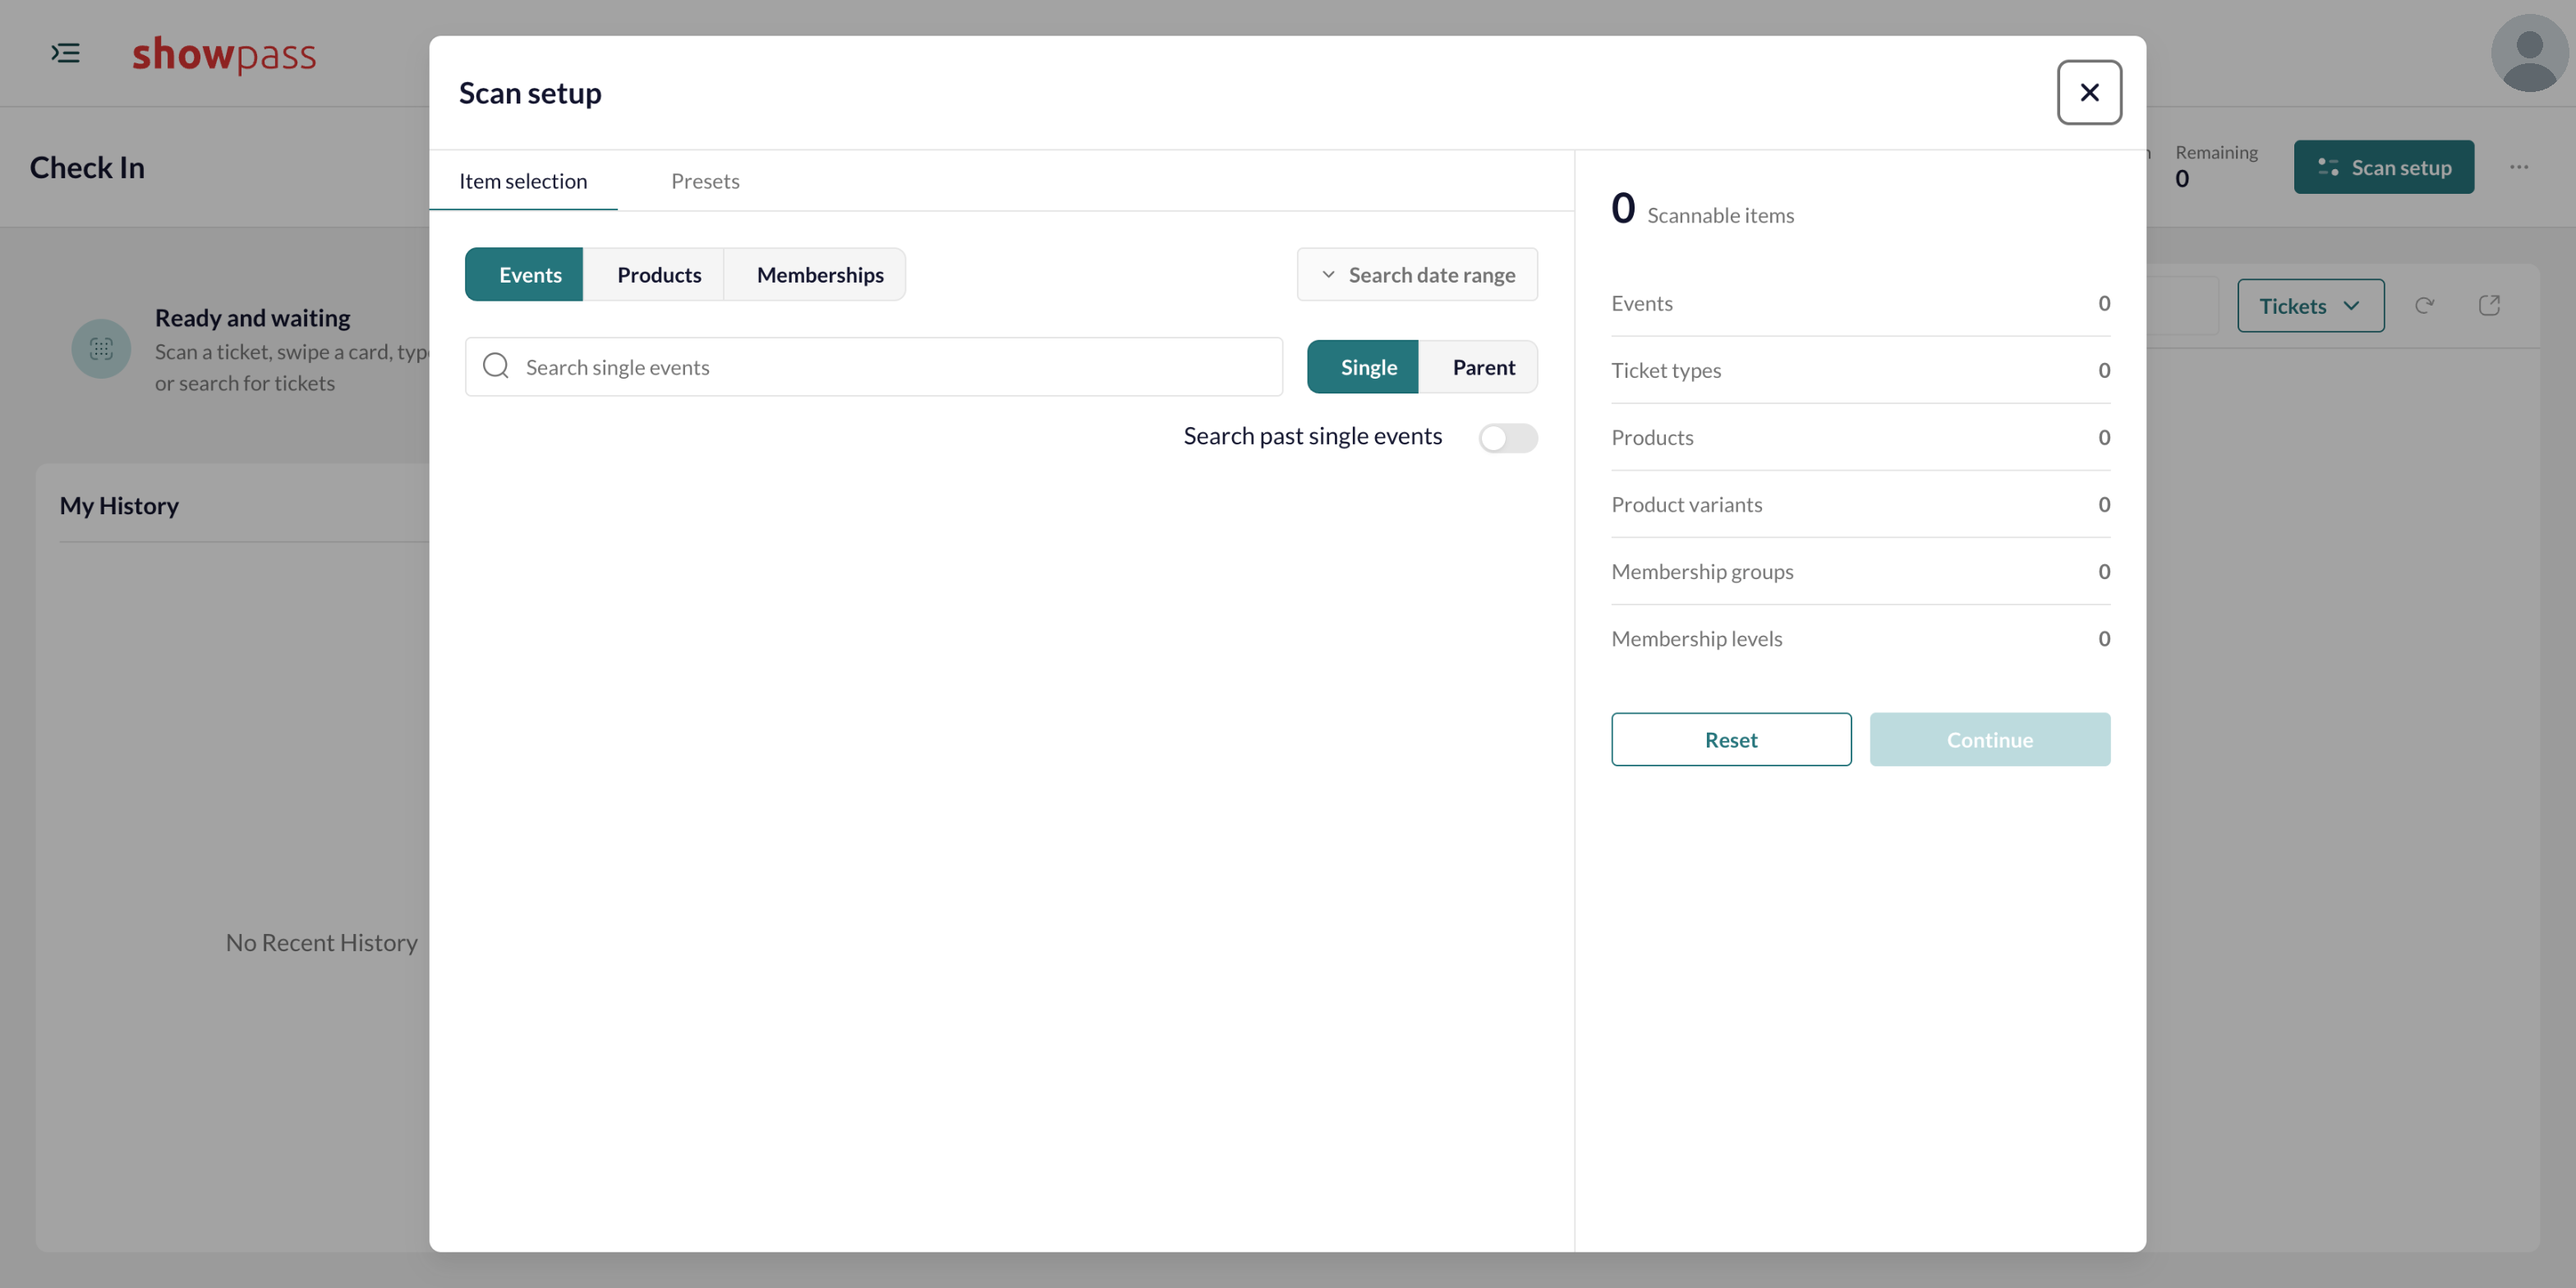The height and width of the screenshot is (1288, 2576).
Task: Click the Events count row in the summary
Action: (x=1860, y=303)
